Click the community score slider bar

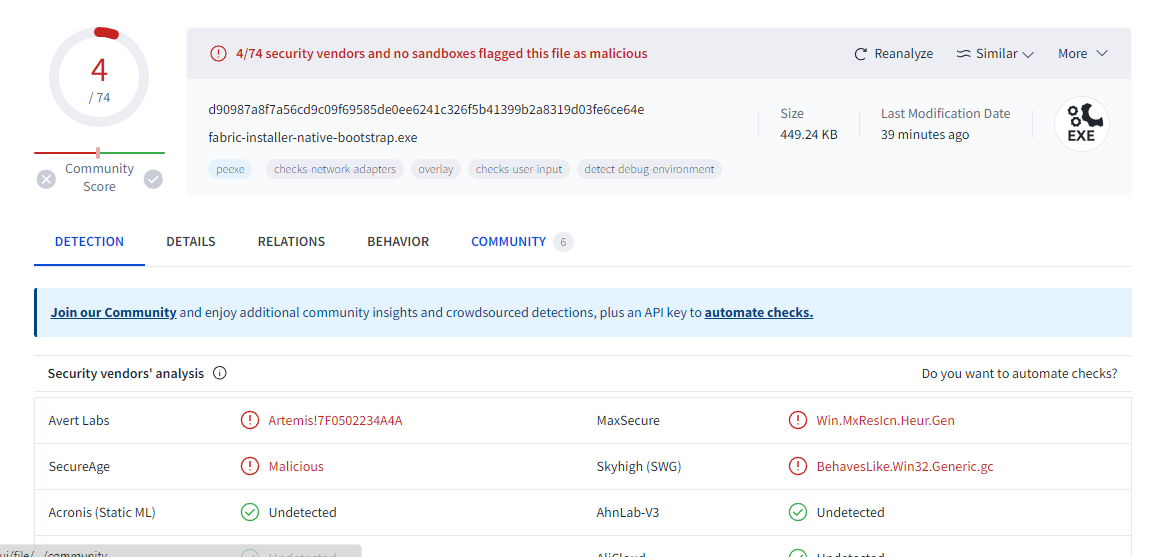point(99,153)
